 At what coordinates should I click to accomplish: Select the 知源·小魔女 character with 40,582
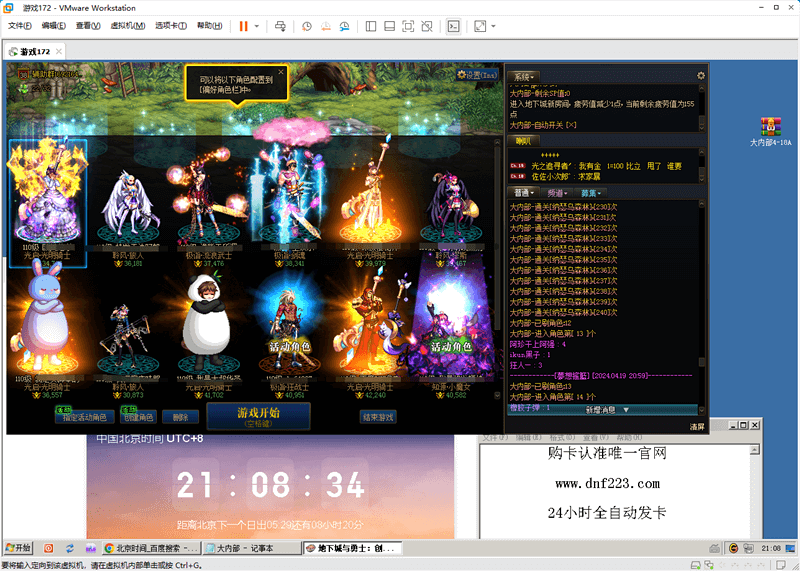(x=451, y=327)
